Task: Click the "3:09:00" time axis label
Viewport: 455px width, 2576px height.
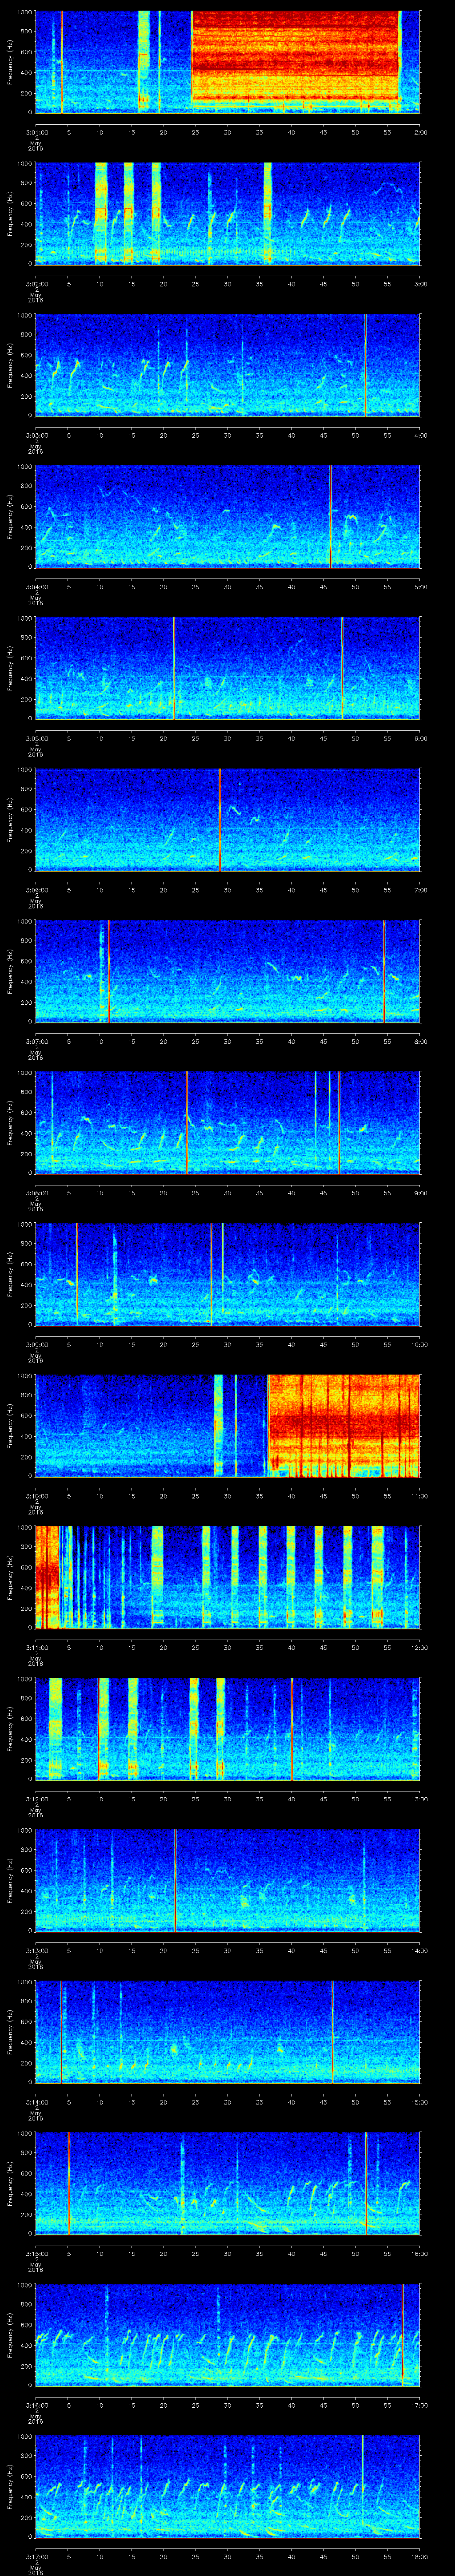Action: 36,1344
